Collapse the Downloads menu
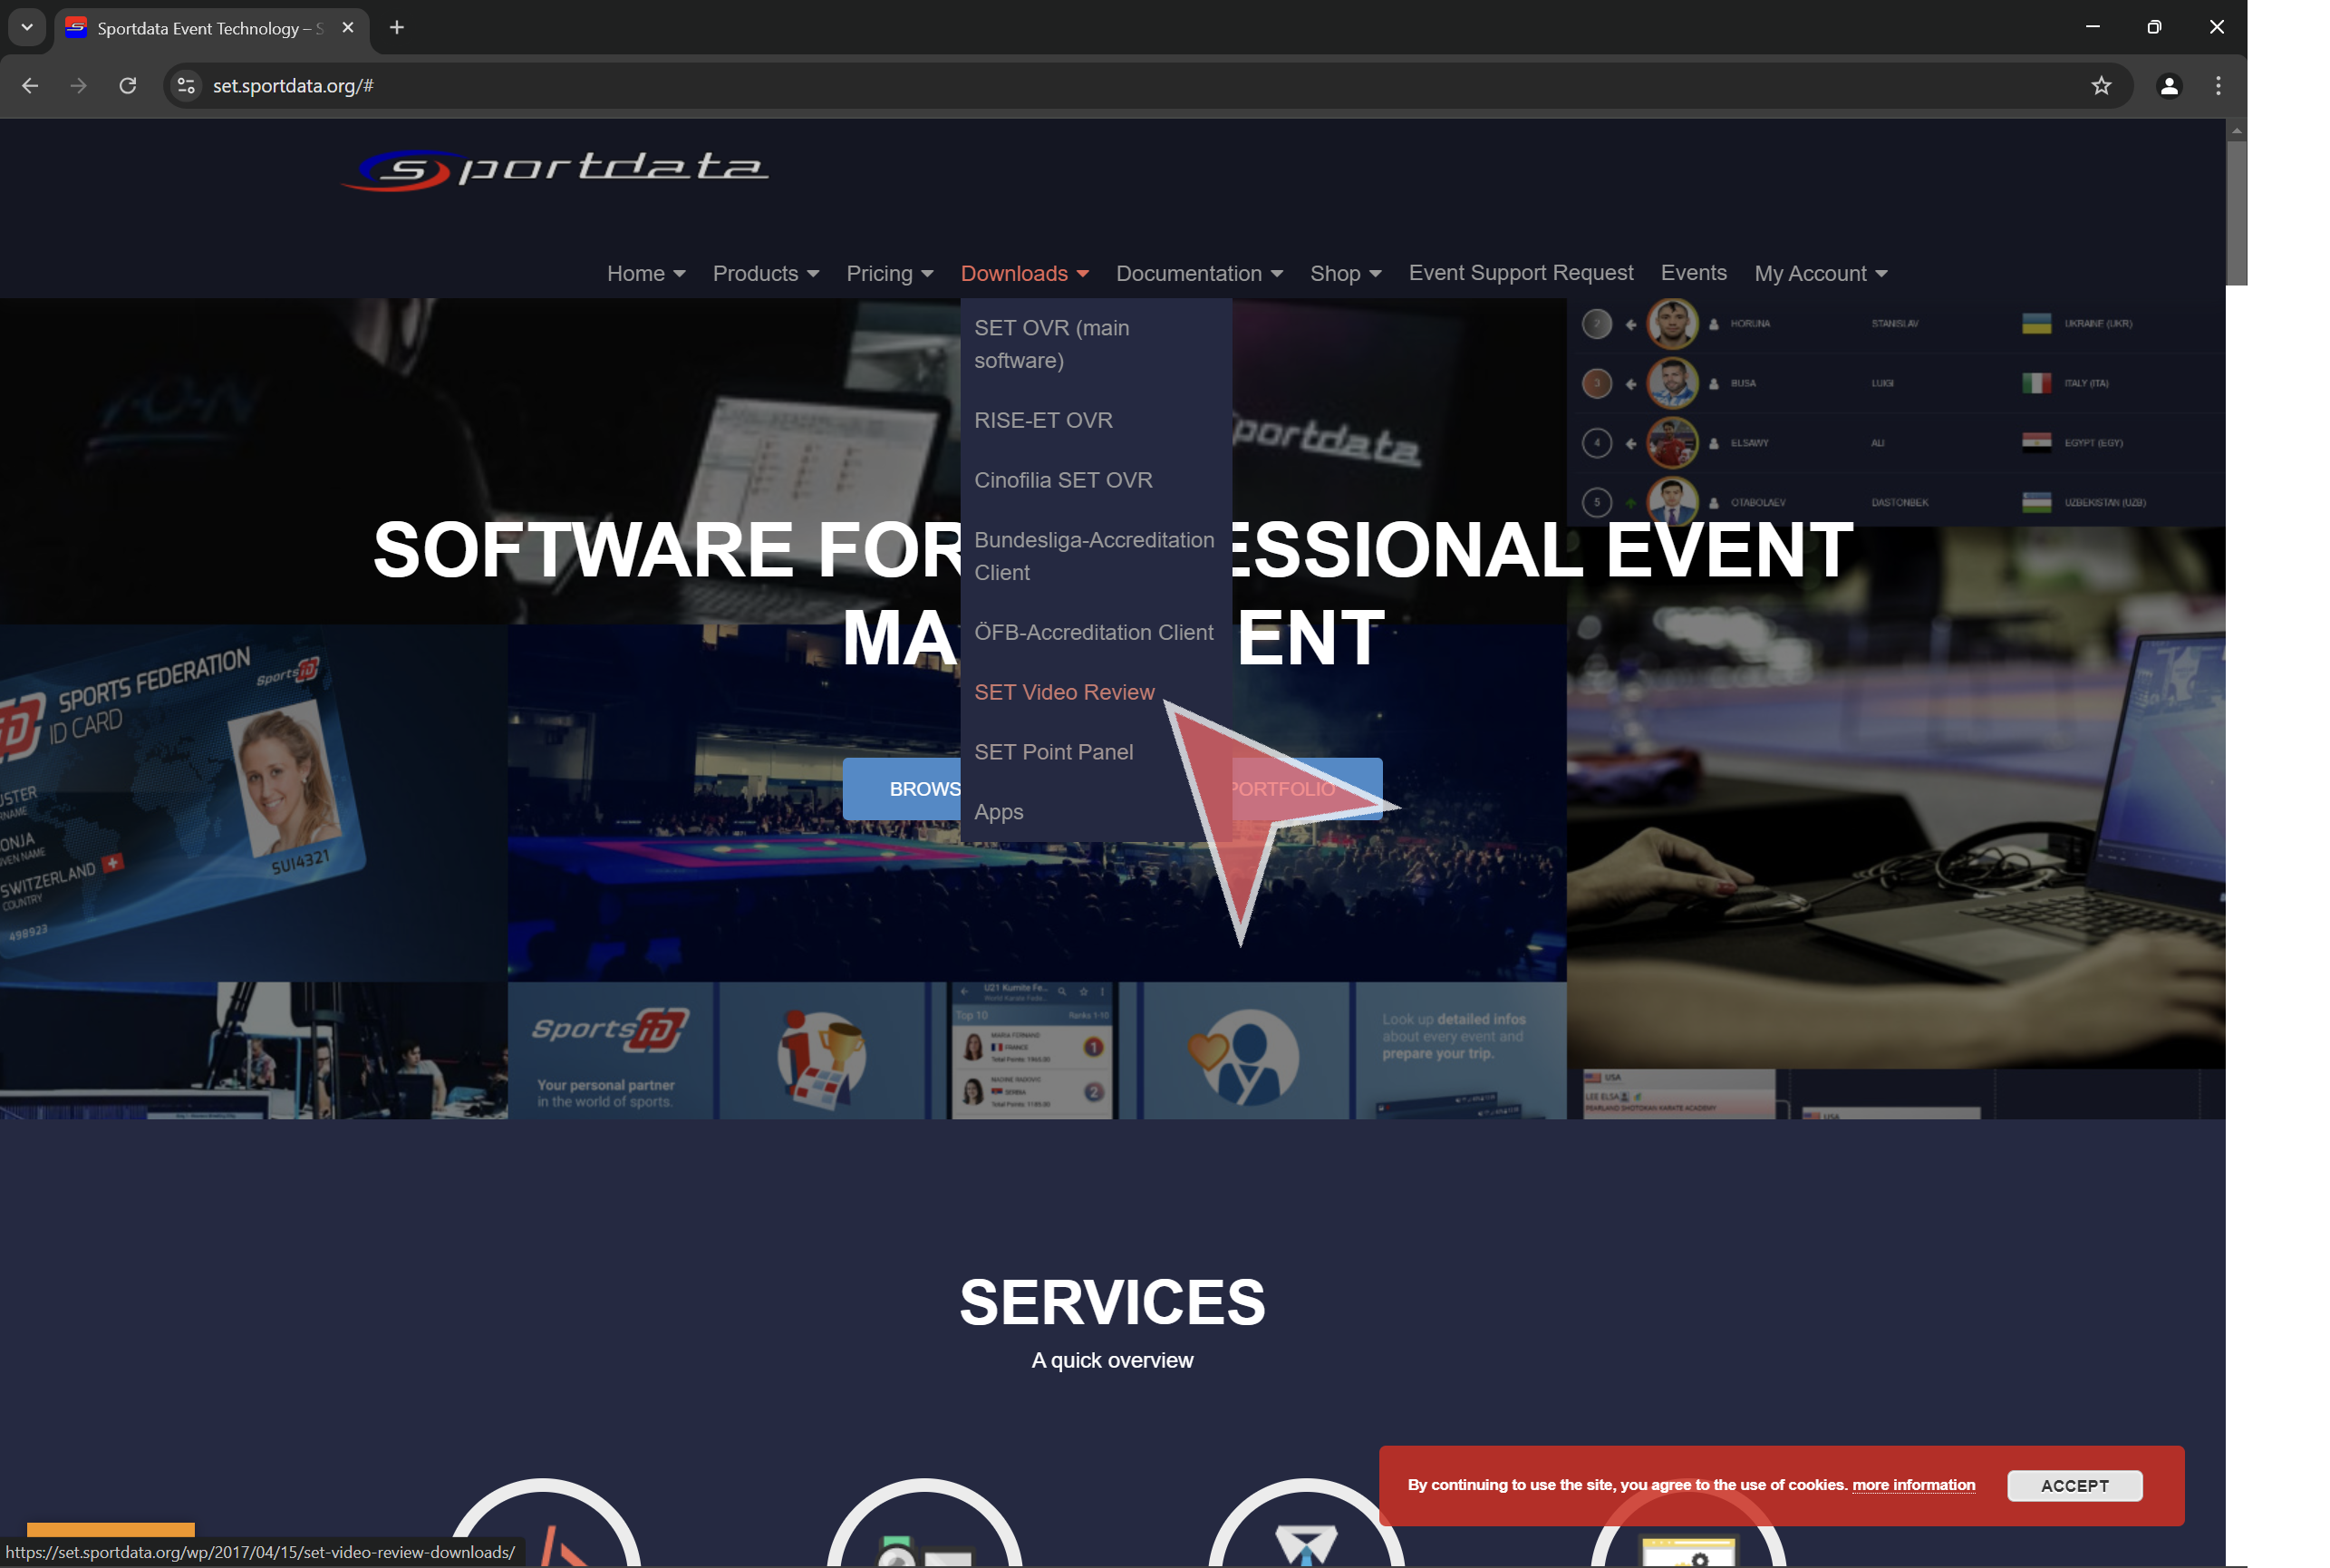This screenshot has width=2330, height=1568. click(1024, 273)
